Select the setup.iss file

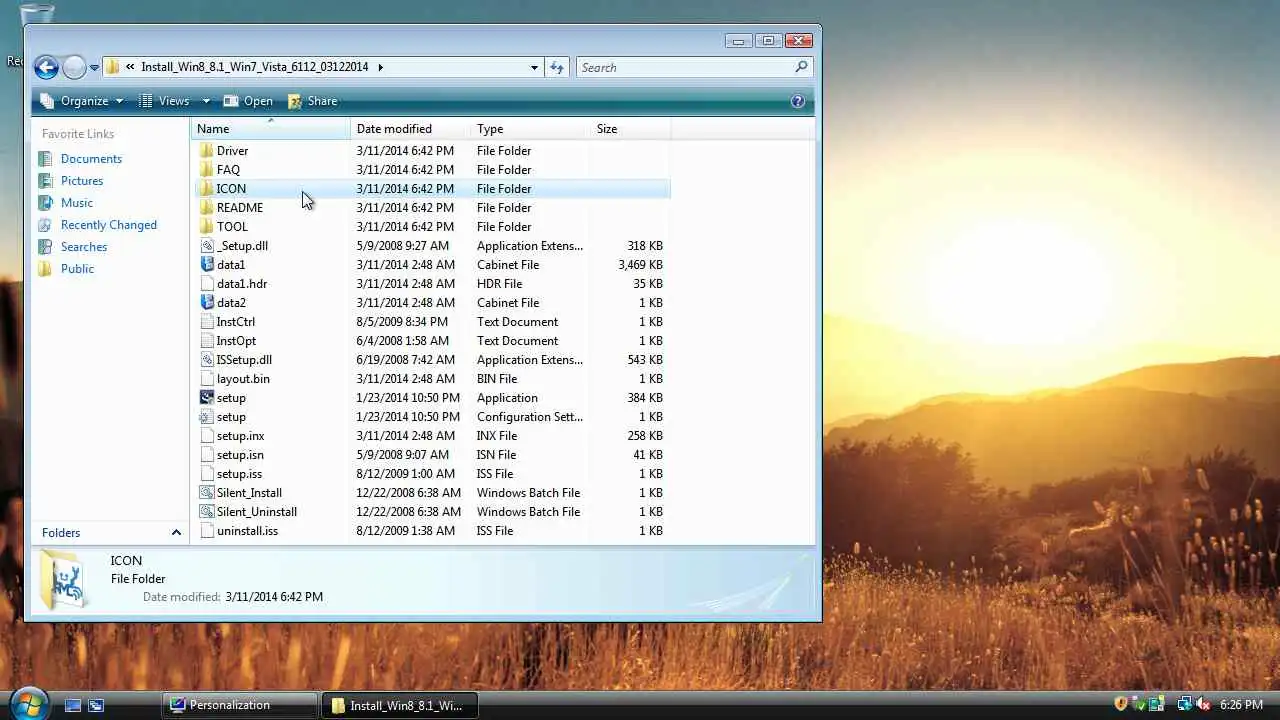point(239,474)
